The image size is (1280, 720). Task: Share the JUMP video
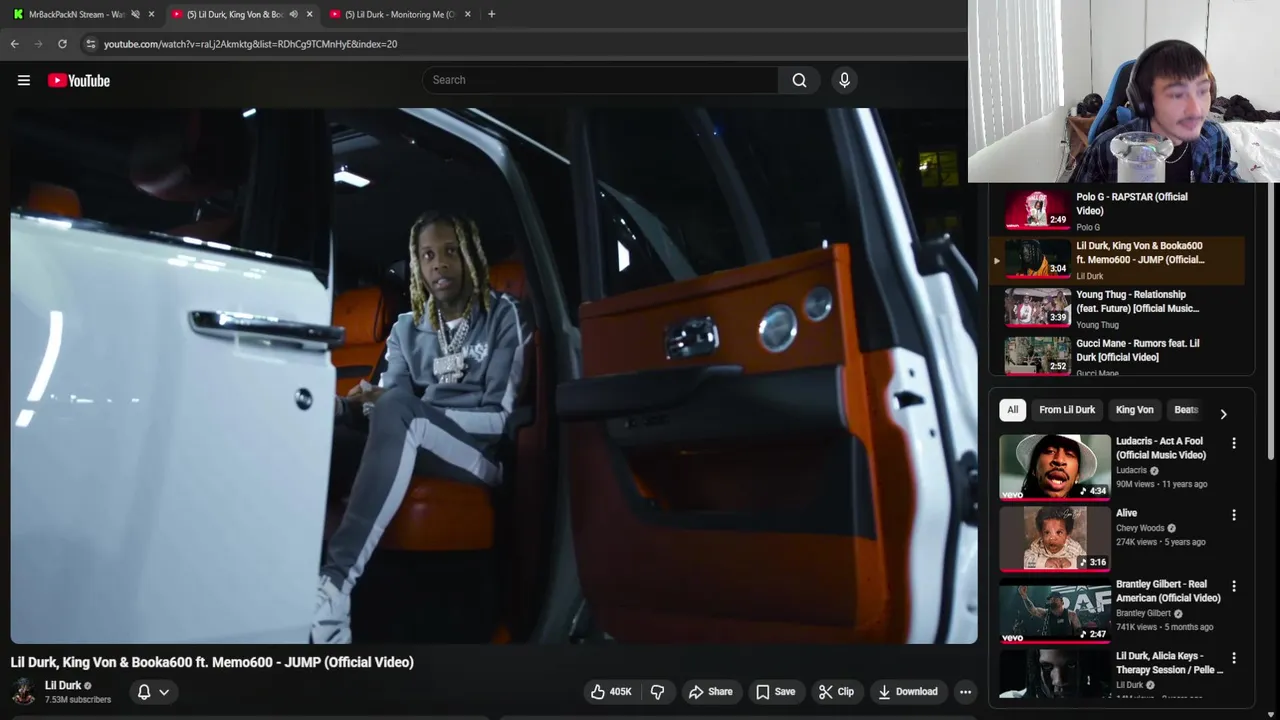(x=710, y=692)
